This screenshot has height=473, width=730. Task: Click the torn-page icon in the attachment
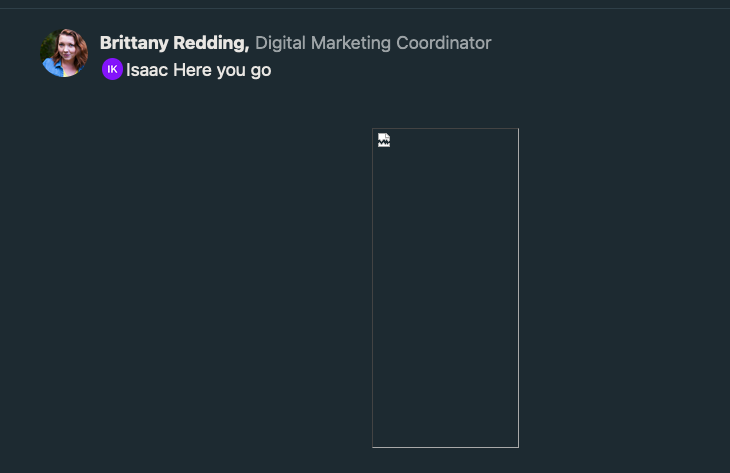tap(384, 140)
